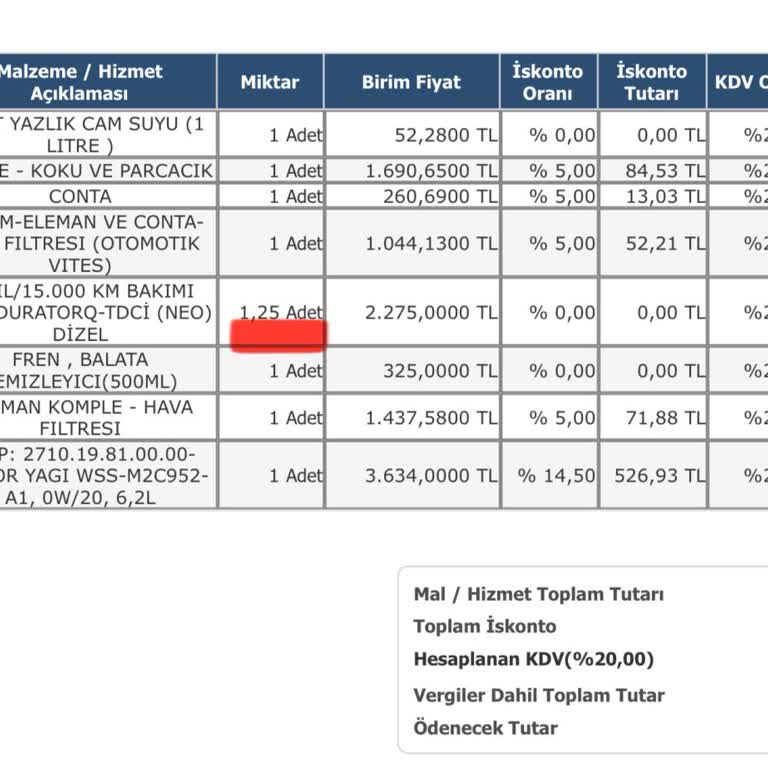The height and width of the screenshot is (768, 768).
Task: Select the Vergiler Dahil Toplam Tutar label
Action: (538, 695)
